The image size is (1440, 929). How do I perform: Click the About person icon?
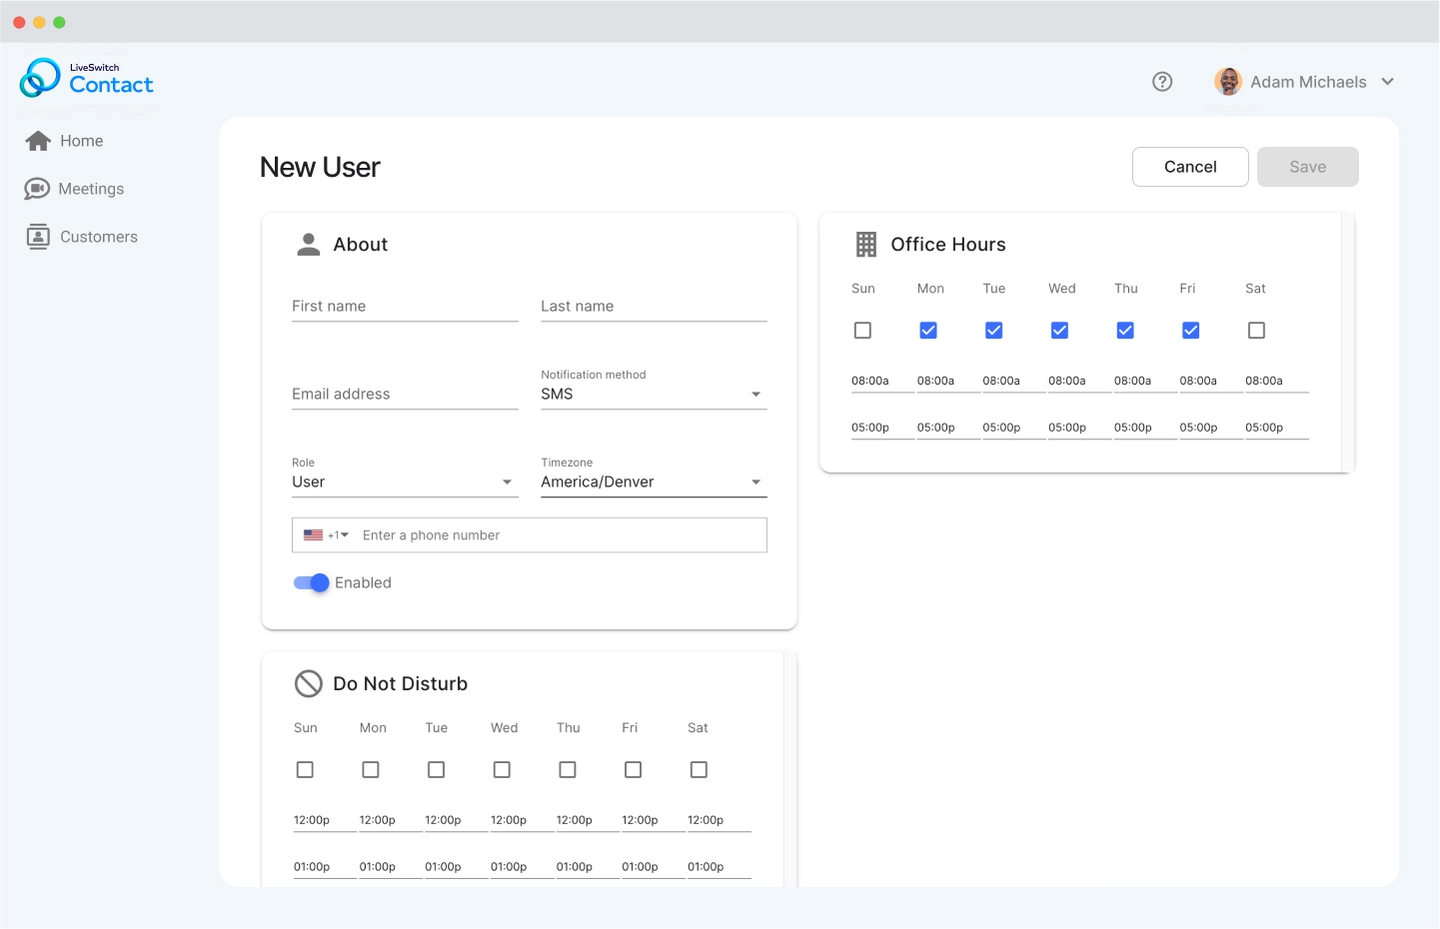[309, 245]
